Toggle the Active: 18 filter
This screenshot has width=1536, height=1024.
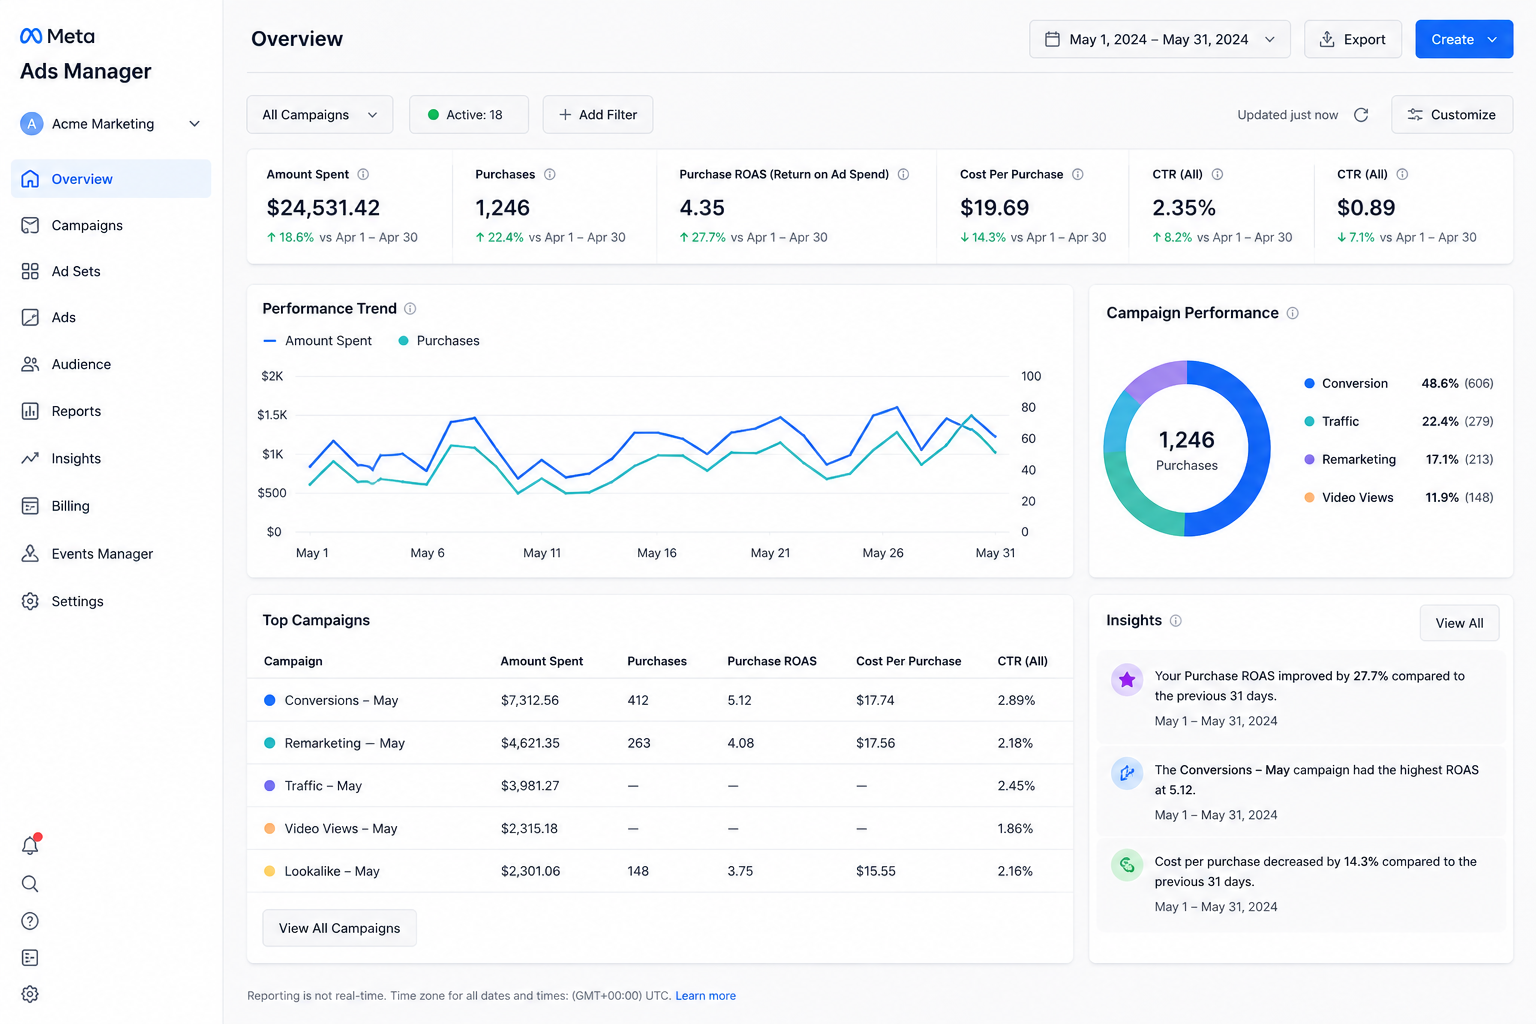[x=469, y=115]
